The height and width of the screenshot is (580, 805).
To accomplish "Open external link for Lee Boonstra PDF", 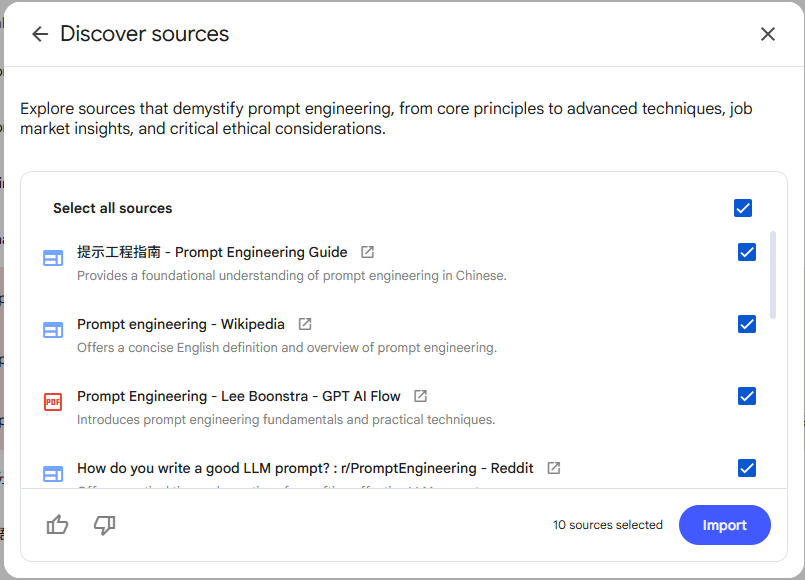I will pyautogui.click(x=421, y=396).
